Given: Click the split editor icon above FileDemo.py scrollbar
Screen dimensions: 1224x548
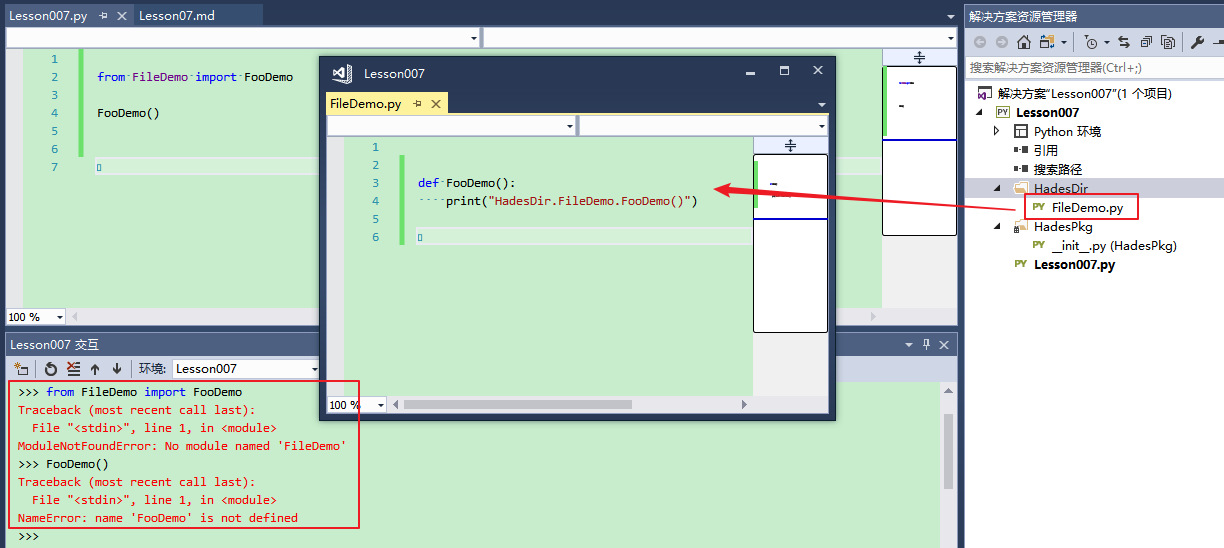Looking at the screenshot, I should [790, 146].
